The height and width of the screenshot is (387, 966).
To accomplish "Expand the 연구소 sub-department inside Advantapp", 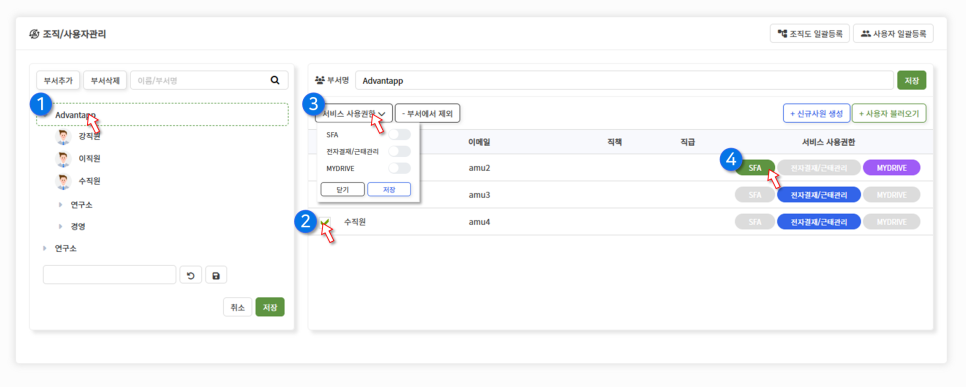I will point(60,205).
